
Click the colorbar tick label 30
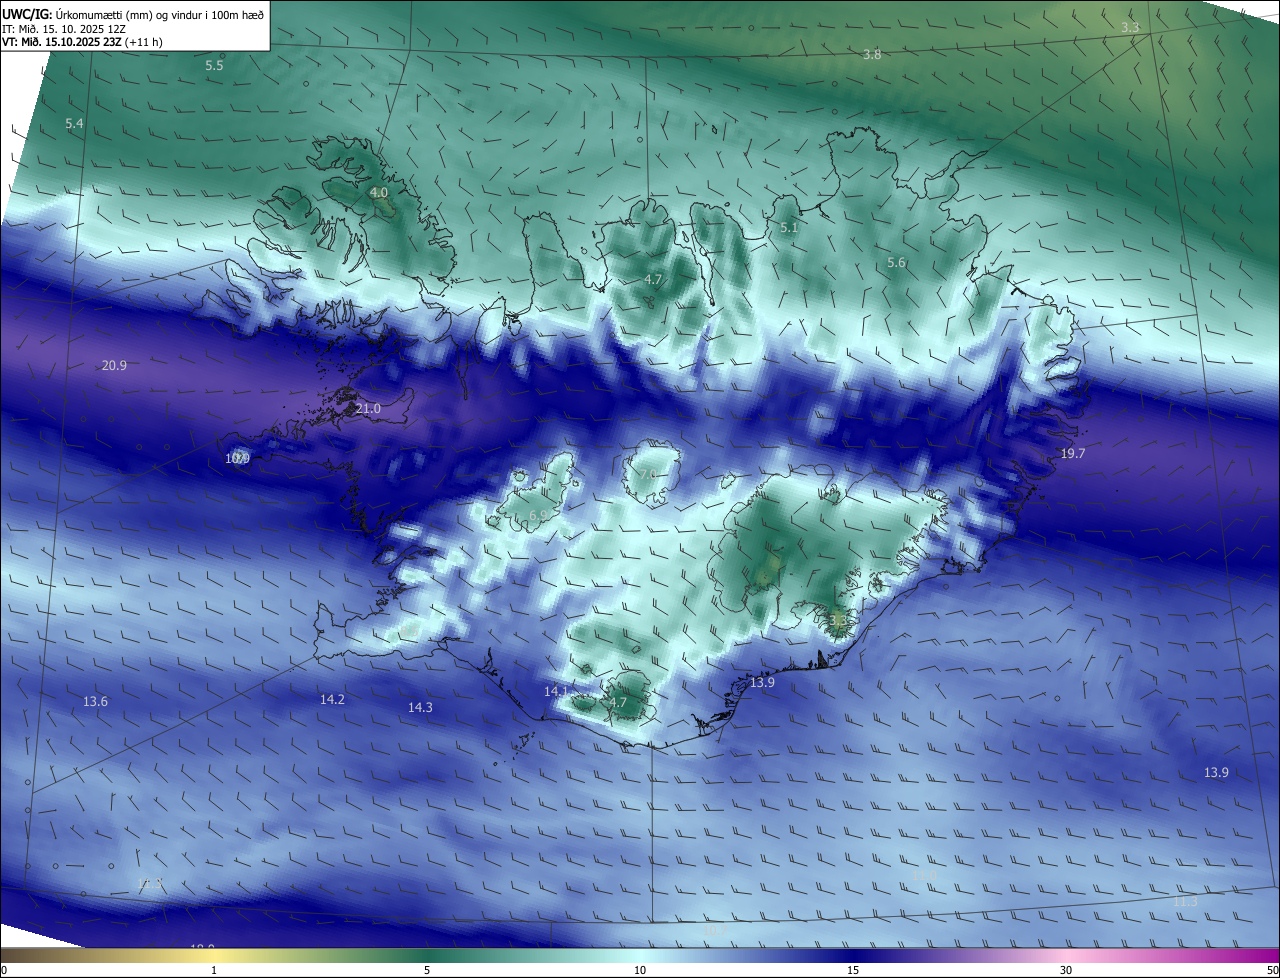(x=1066, y=970)
